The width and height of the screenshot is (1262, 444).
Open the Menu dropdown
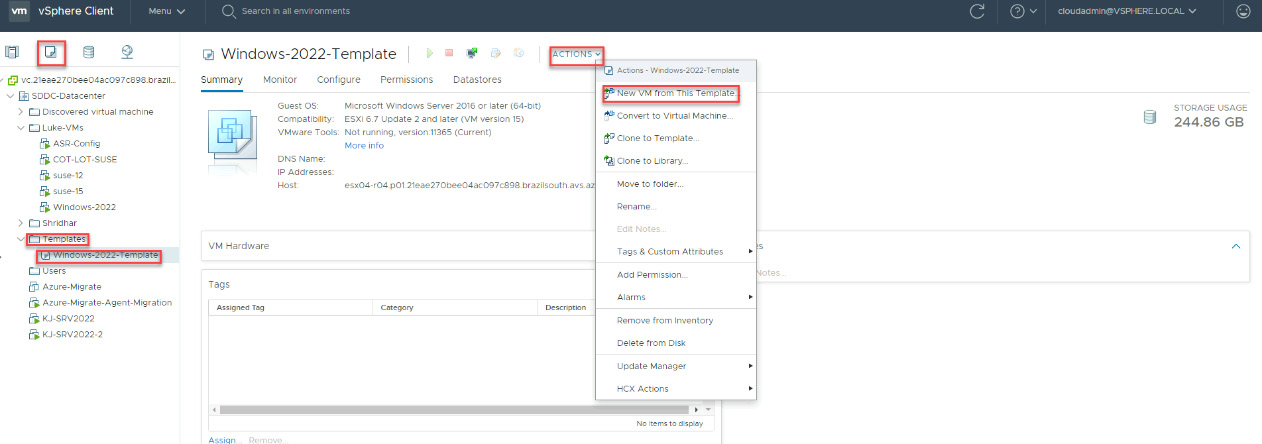[166, 12]
